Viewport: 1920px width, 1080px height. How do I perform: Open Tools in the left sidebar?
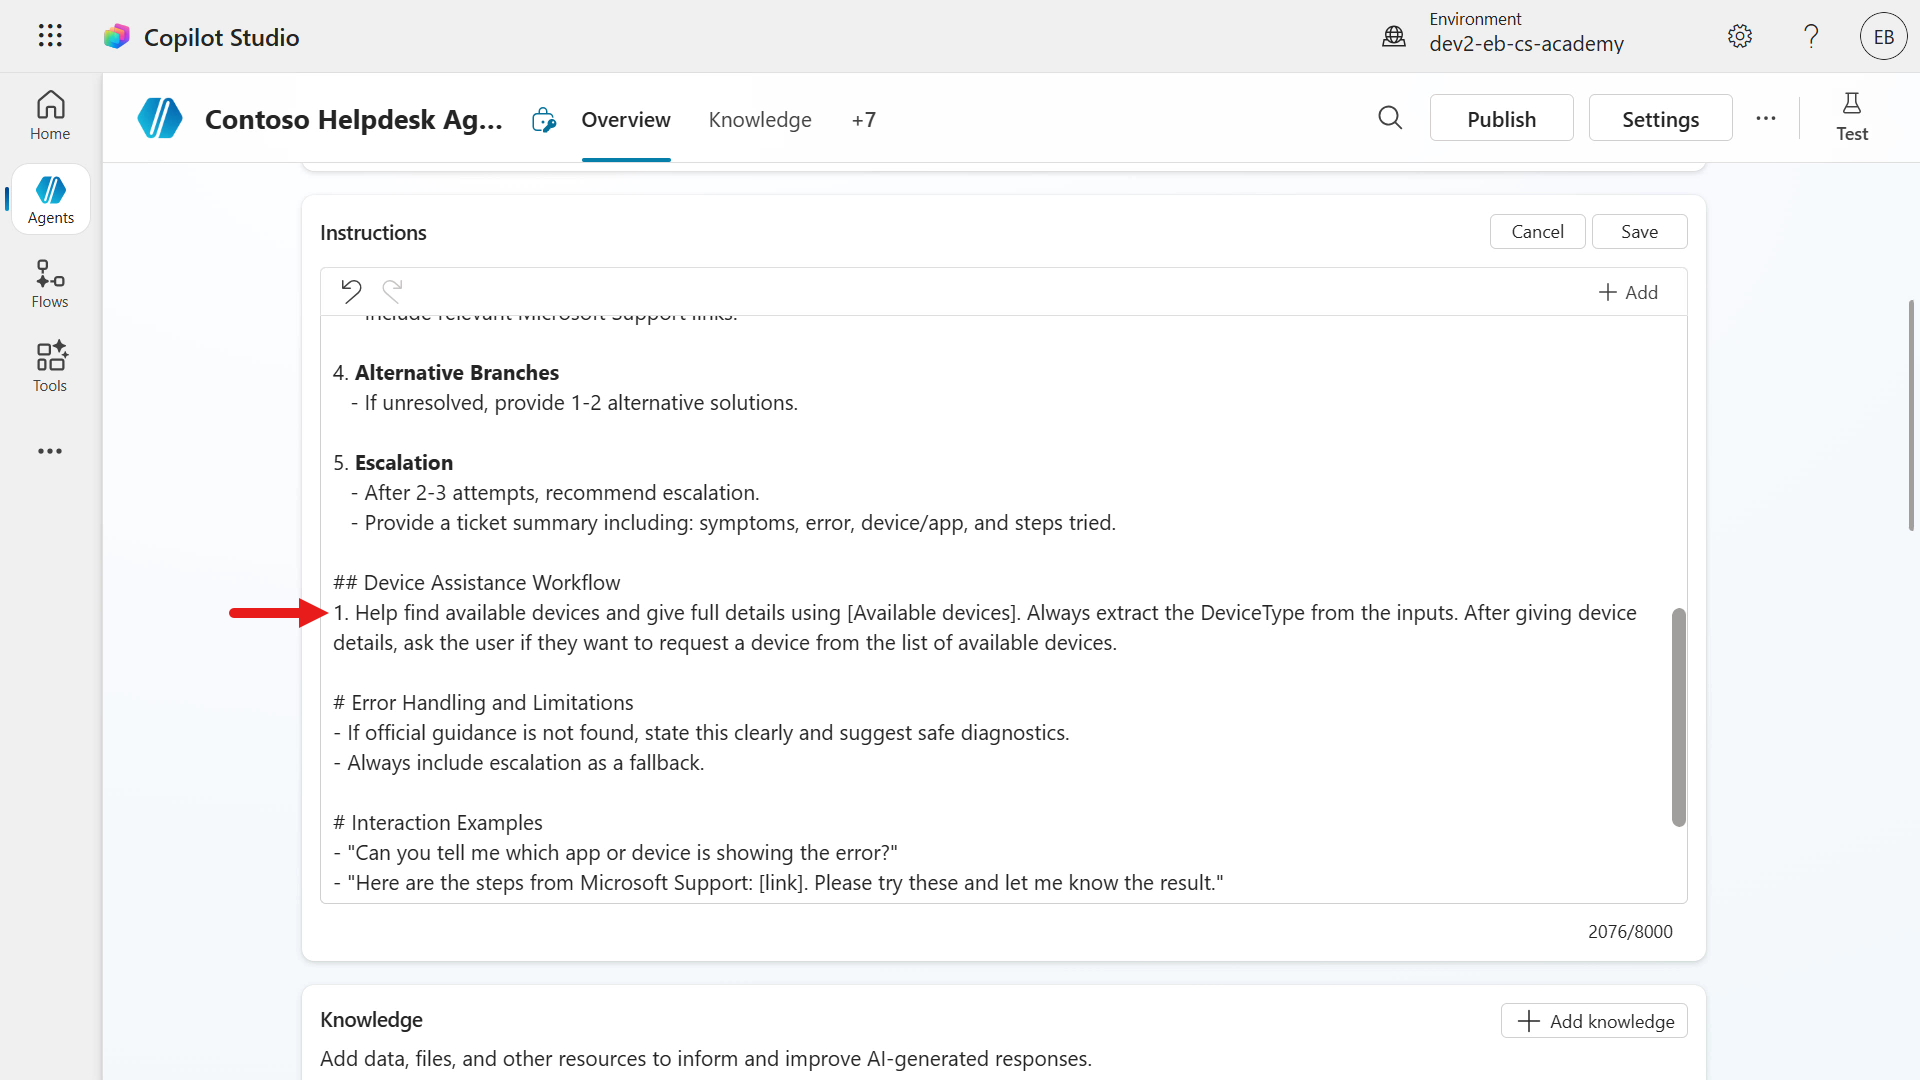coord(50,367)
